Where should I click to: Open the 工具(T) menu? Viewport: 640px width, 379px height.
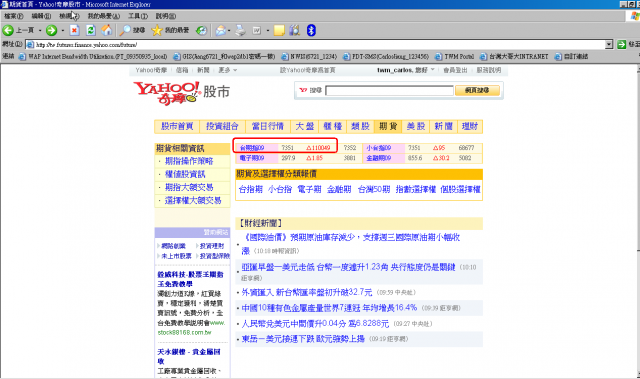(x=138, y=16)
